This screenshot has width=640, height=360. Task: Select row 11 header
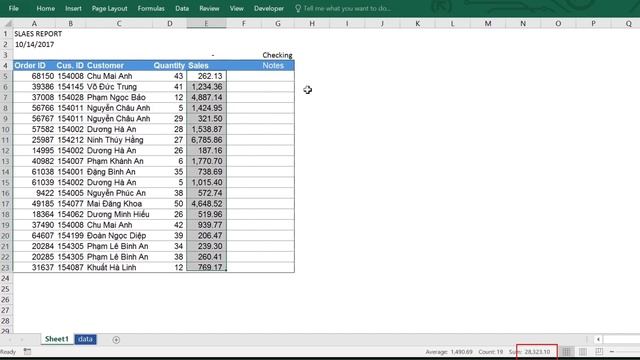click(6, 140)
